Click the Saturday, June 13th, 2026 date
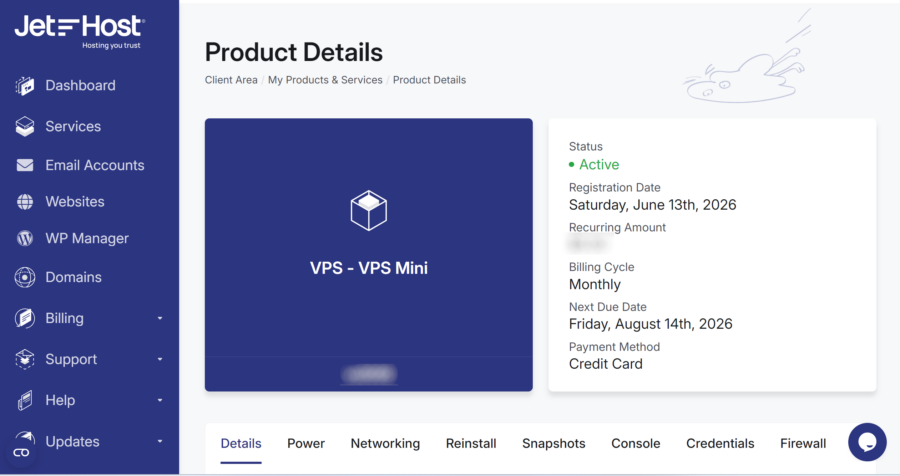The image size is (900, 476). 652,205
